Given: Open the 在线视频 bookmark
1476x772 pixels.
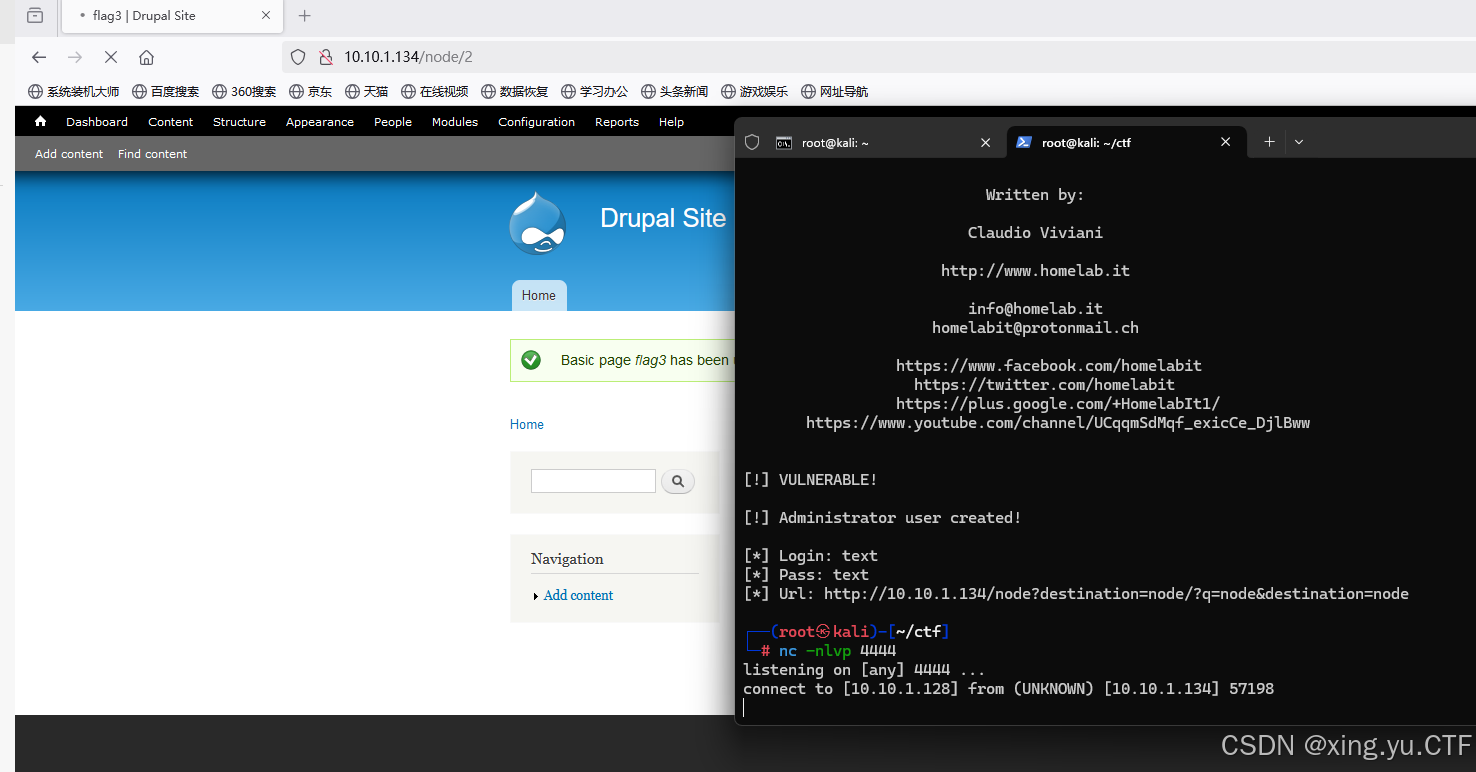Looking at the screenshot, I should tap(435, 91).
